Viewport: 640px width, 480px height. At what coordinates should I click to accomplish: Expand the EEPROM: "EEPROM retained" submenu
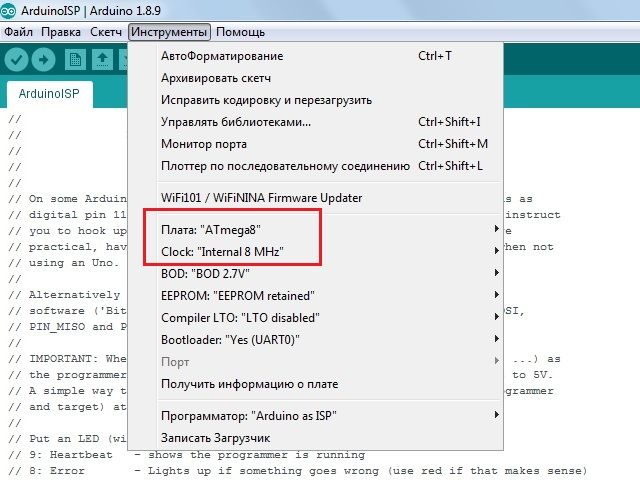[x=316, y=296]
